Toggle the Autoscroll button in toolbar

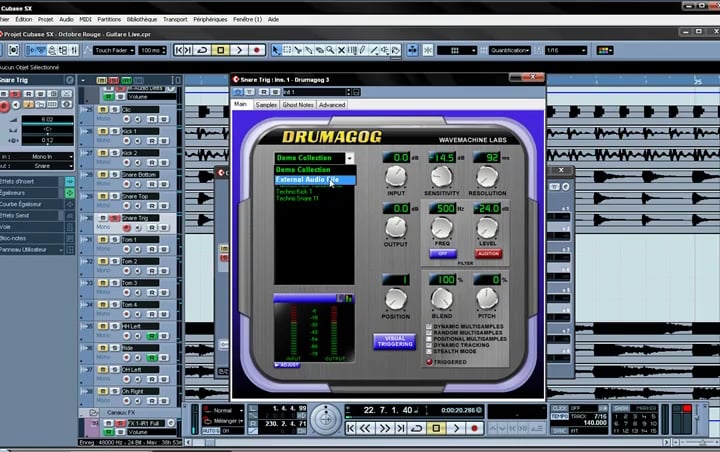click(x=412, y=50)
